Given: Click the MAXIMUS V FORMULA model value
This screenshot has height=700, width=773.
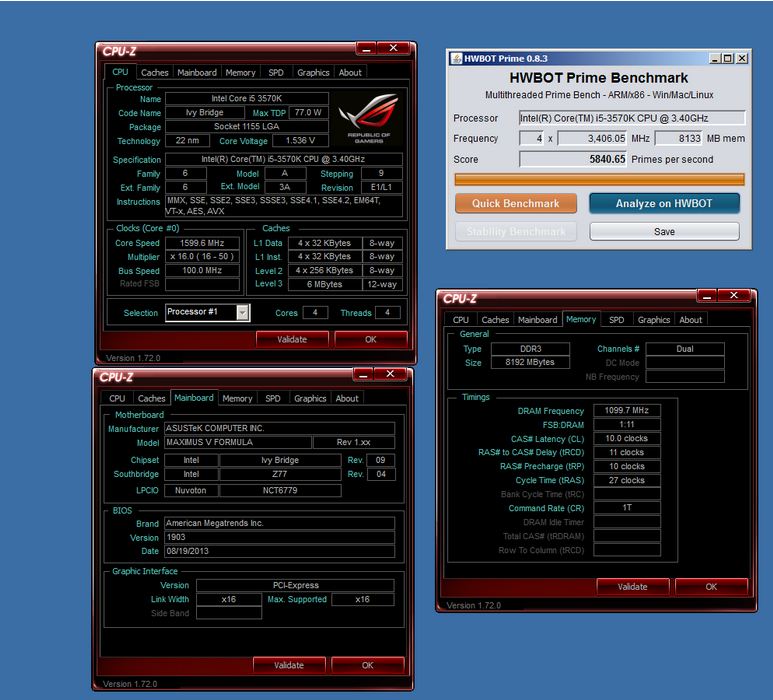Looking at the screenshot, I should point(238,442).
